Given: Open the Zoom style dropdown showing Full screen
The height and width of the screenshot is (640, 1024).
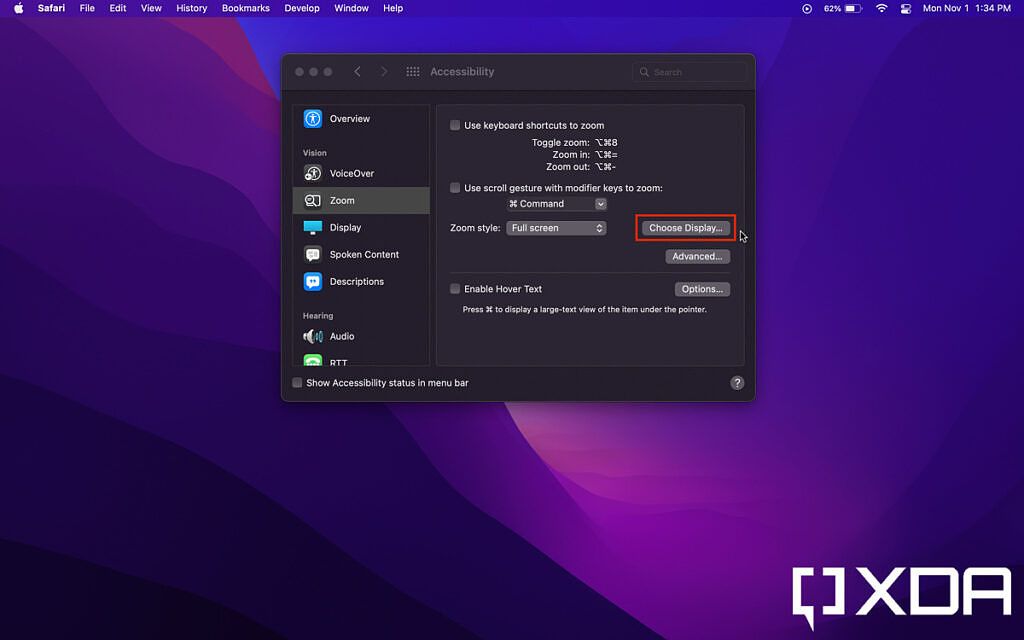Looking at the screenshot, I should [x=556, y=227].
